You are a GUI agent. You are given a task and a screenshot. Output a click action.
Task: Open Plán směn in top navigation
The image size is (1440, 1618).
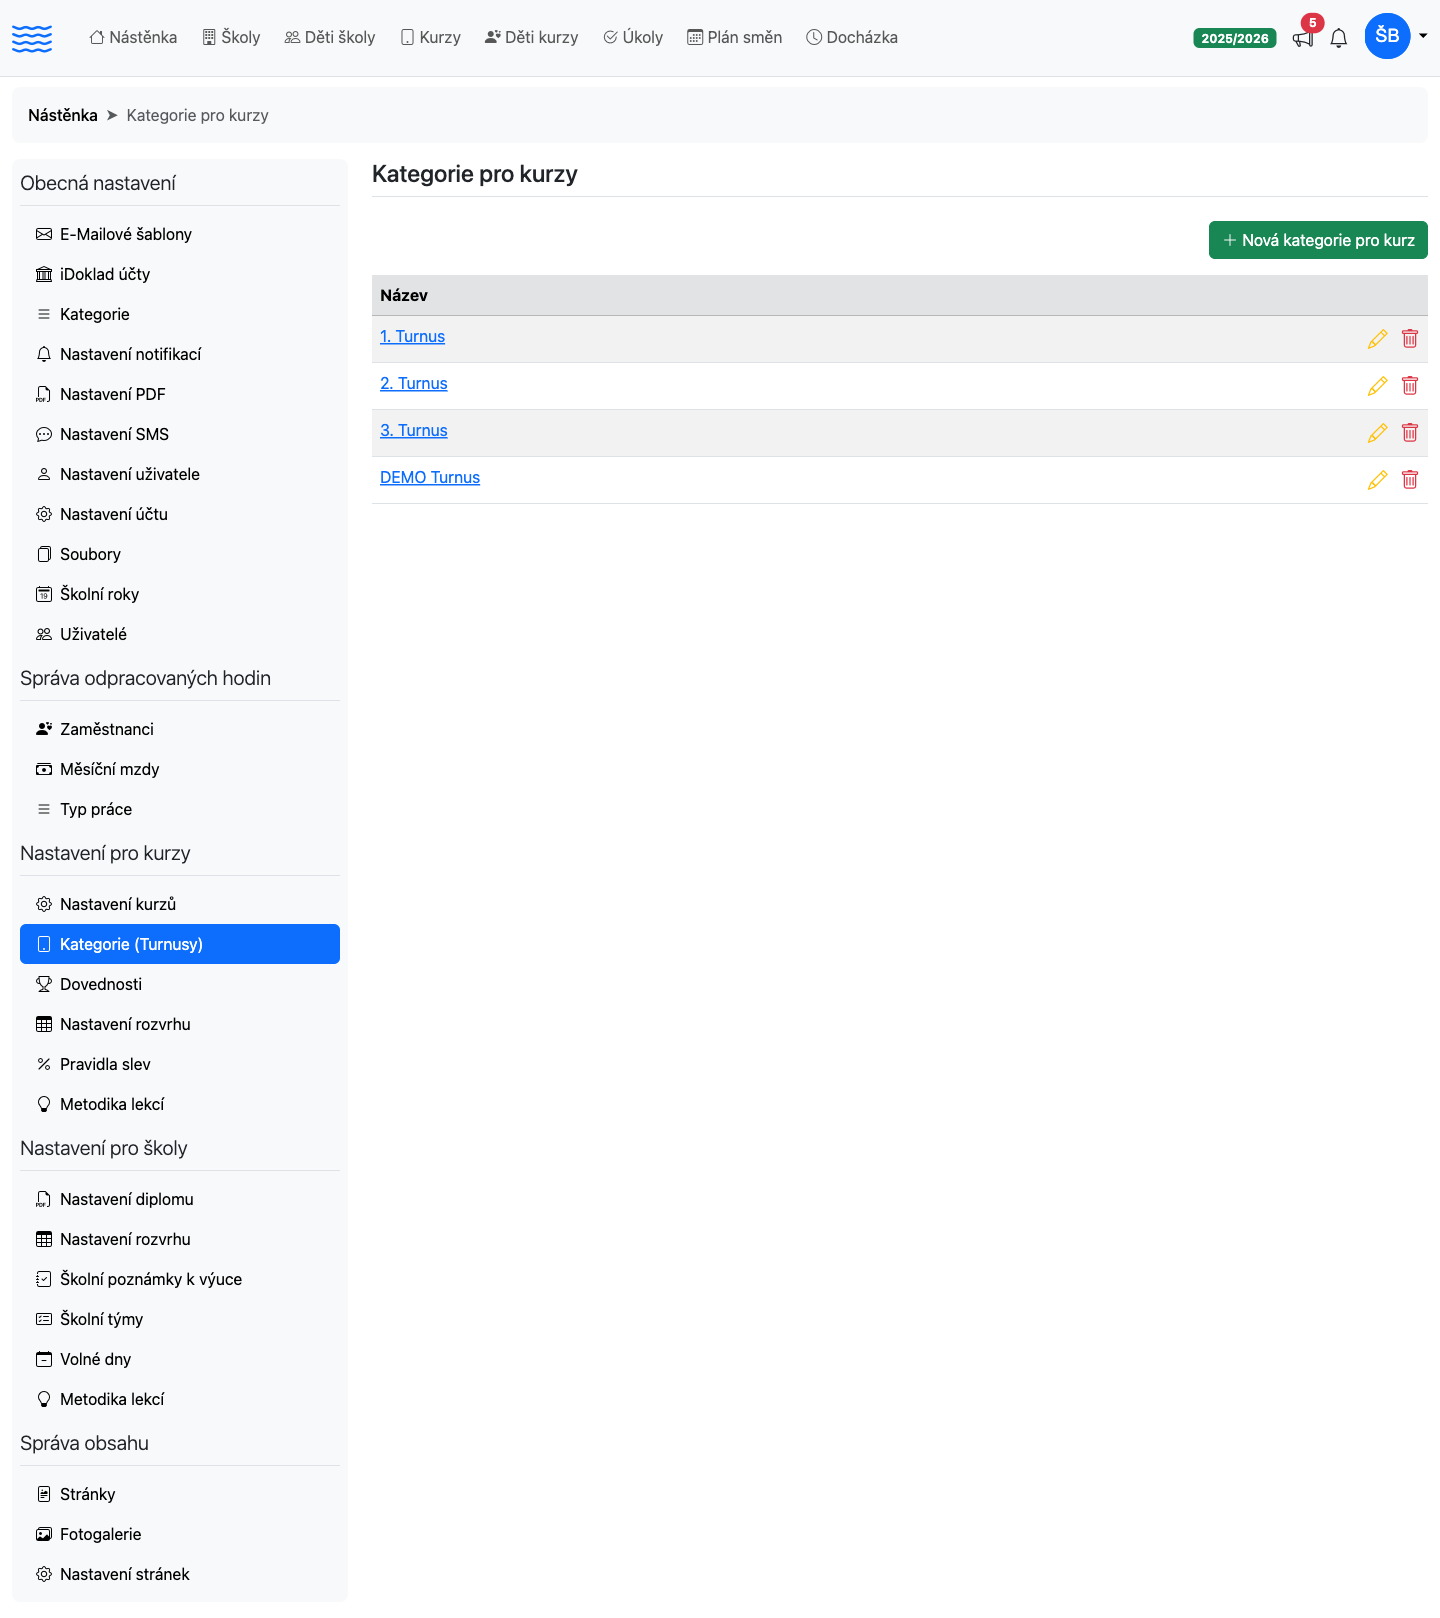tap(735, 37)
